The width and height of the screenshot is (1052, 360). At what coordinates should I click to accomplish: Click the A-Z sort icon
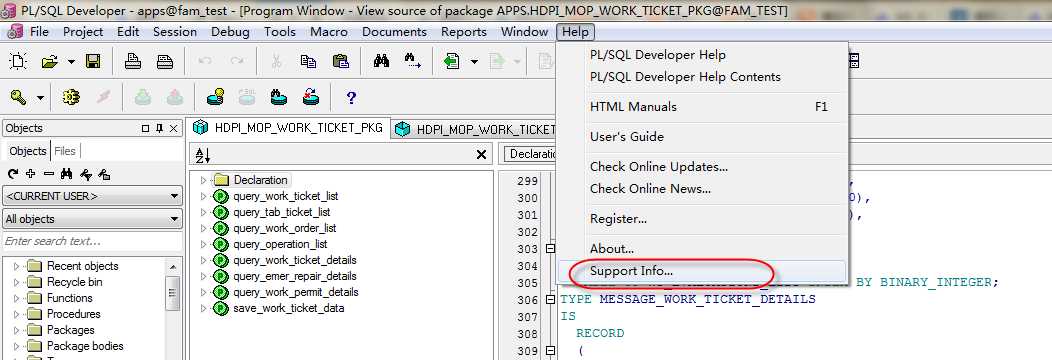tap(203, 155)
